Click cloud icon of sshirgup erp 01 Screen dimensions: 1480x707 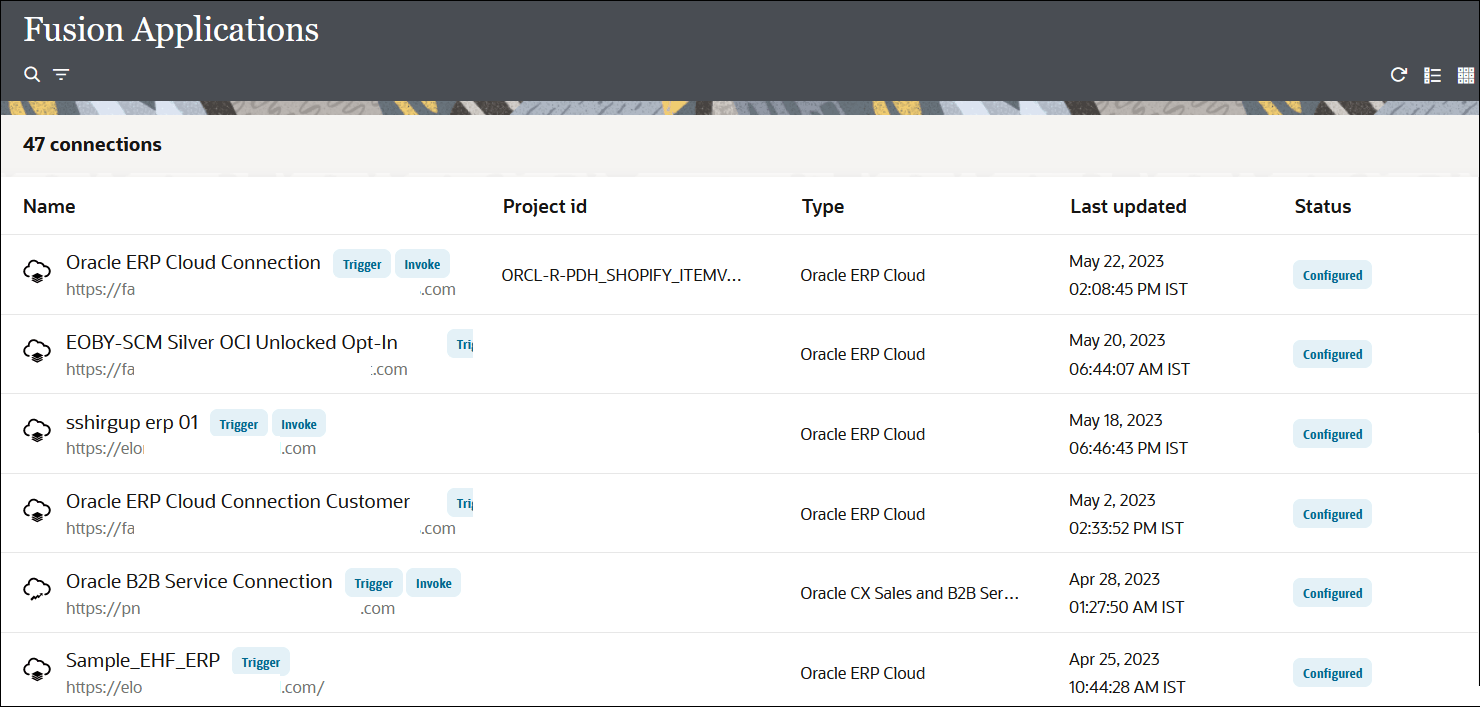tap(37, 430)
